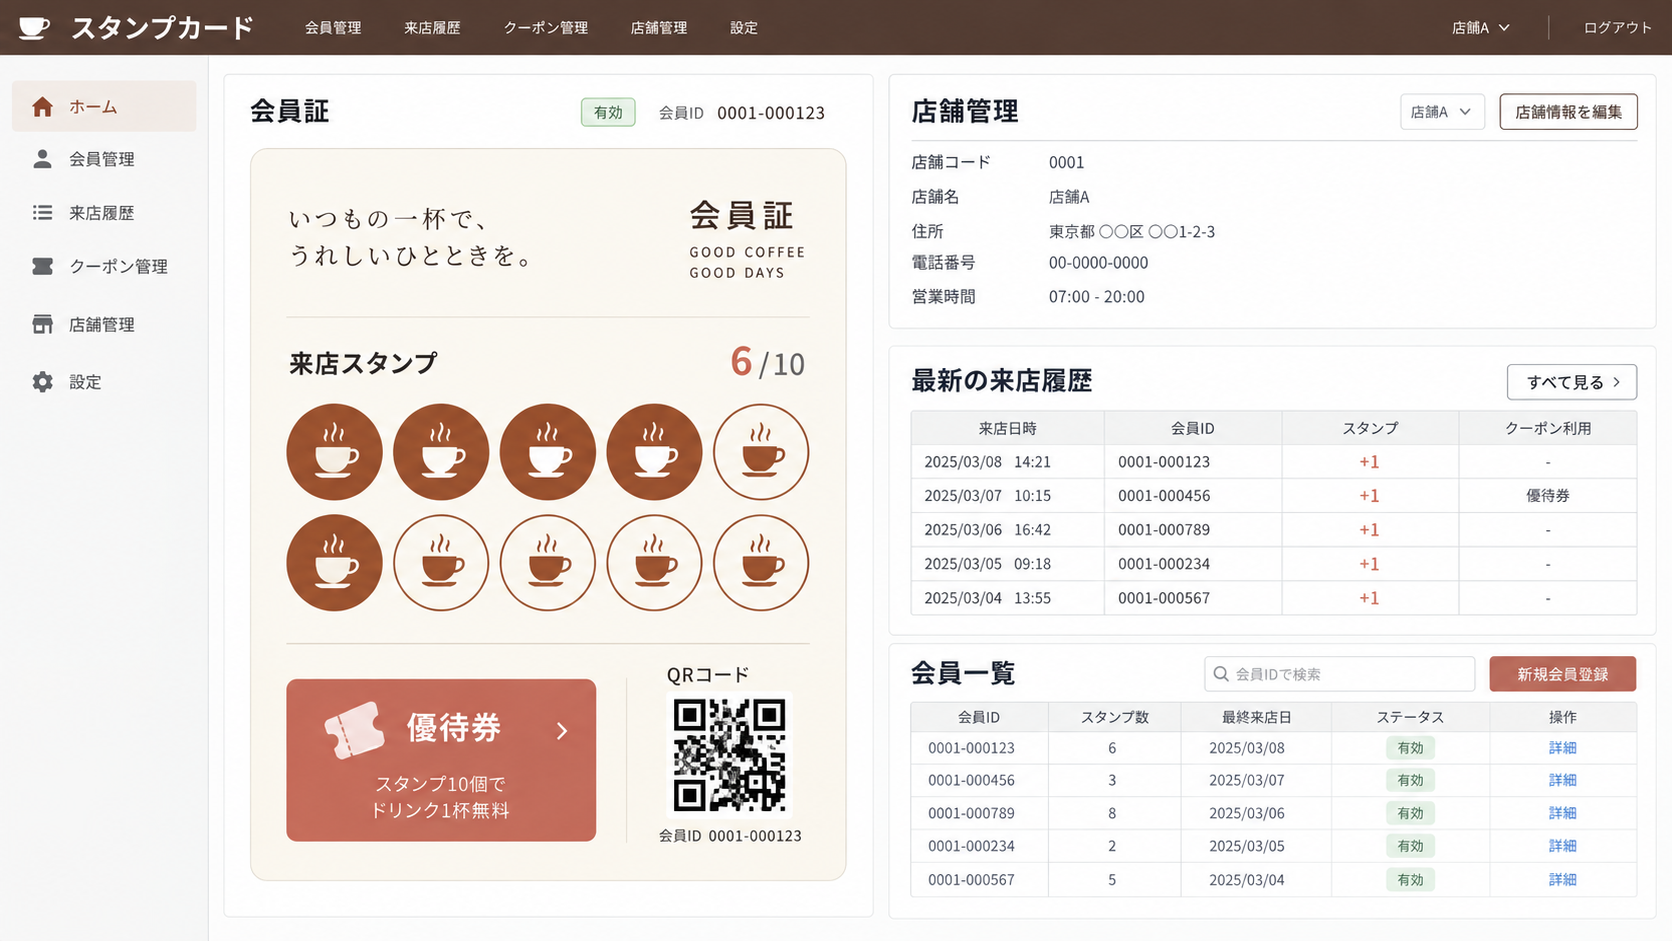This screenshot has width=1672, height=941.
Task: Open クーポン管理 in the top navigation
Action: pos(545,28)
